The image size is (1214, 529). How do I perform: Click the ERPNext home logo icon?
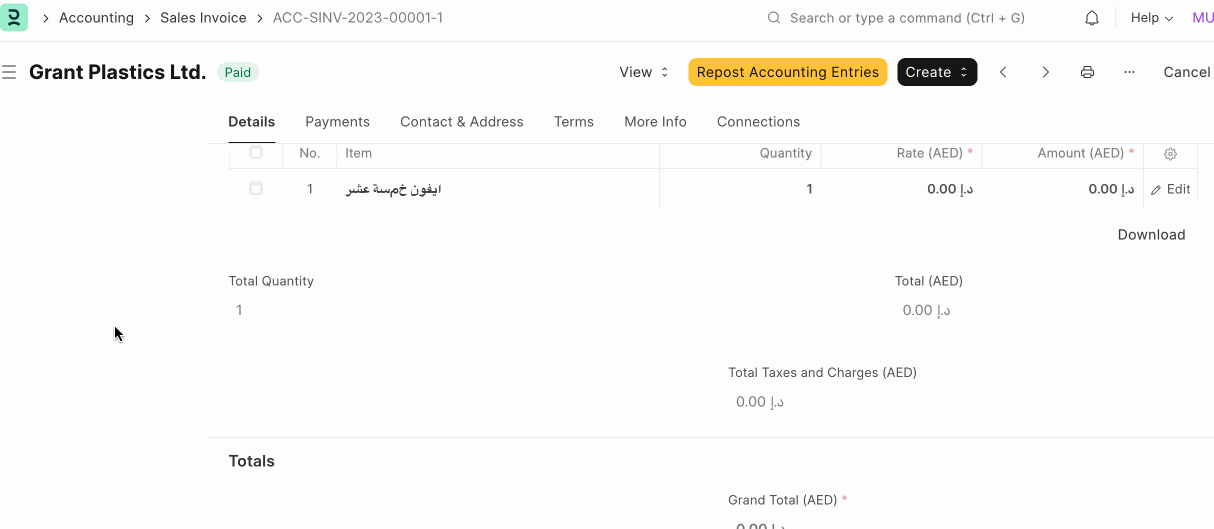(x=14, y=18)
